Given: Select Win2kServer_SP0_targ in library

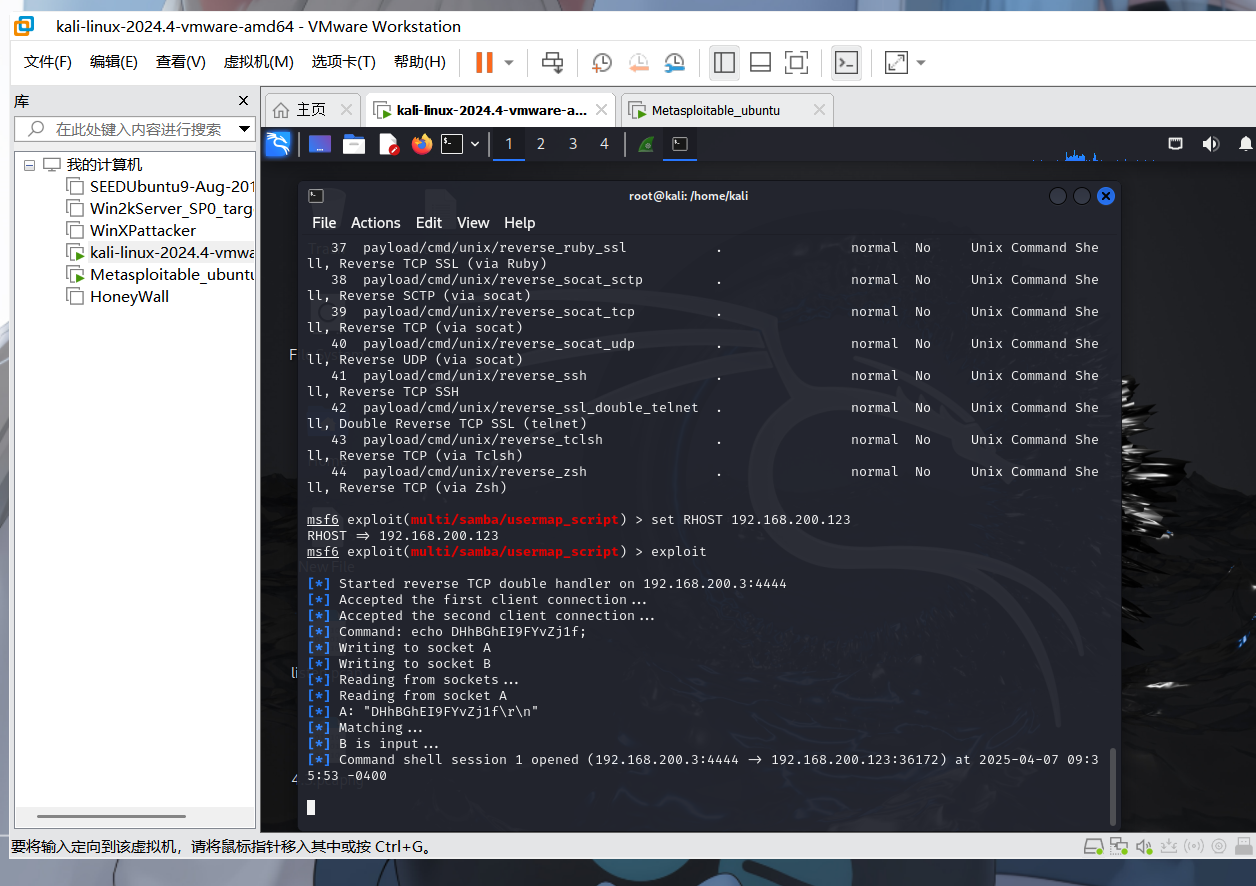Looking at the screenshot, I should (x=170, y=208).
